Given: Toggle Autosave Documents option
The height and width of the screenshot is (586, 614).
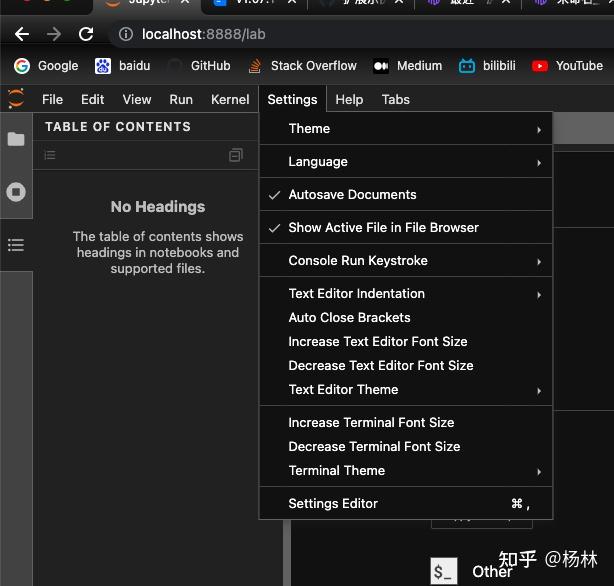Looking at the screenshot, I should pos(406,194).
